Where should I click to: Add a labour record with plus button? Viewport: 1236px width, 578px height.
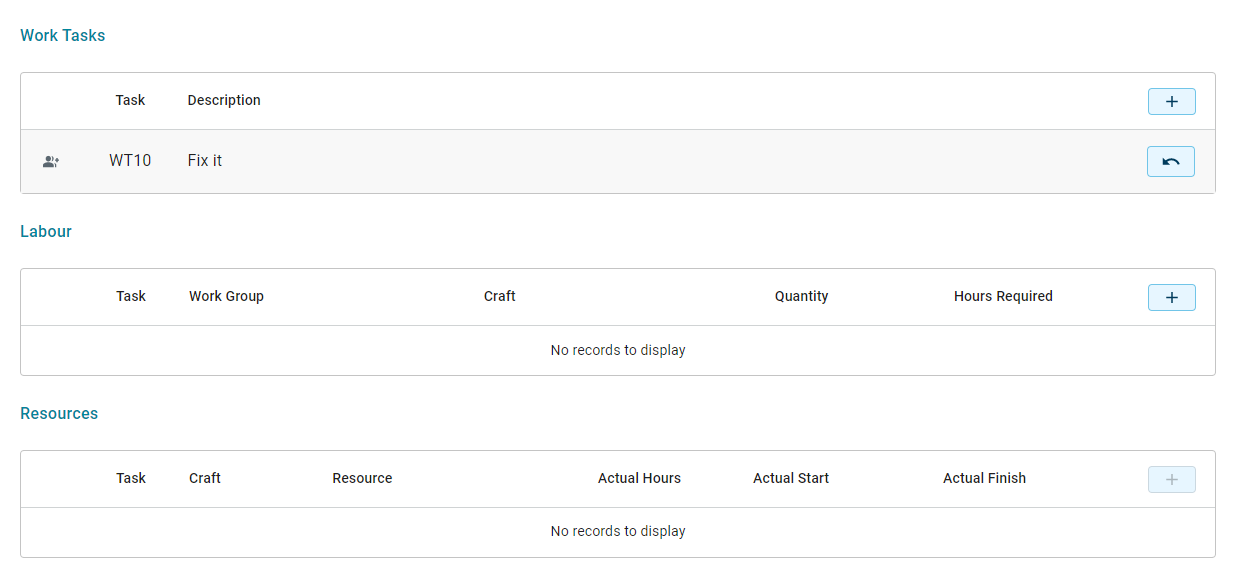coord(1171,297)
